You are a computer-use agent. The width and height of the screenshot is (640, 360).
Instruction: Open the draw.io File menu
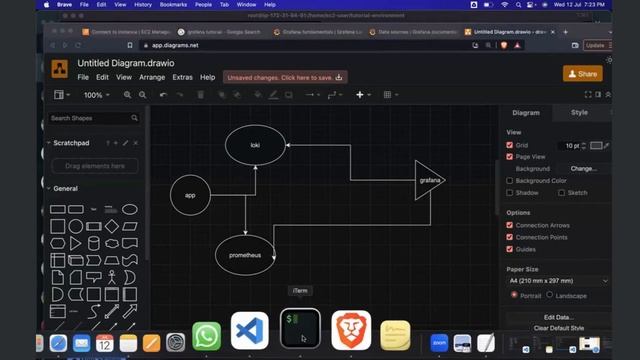(83, 77)
